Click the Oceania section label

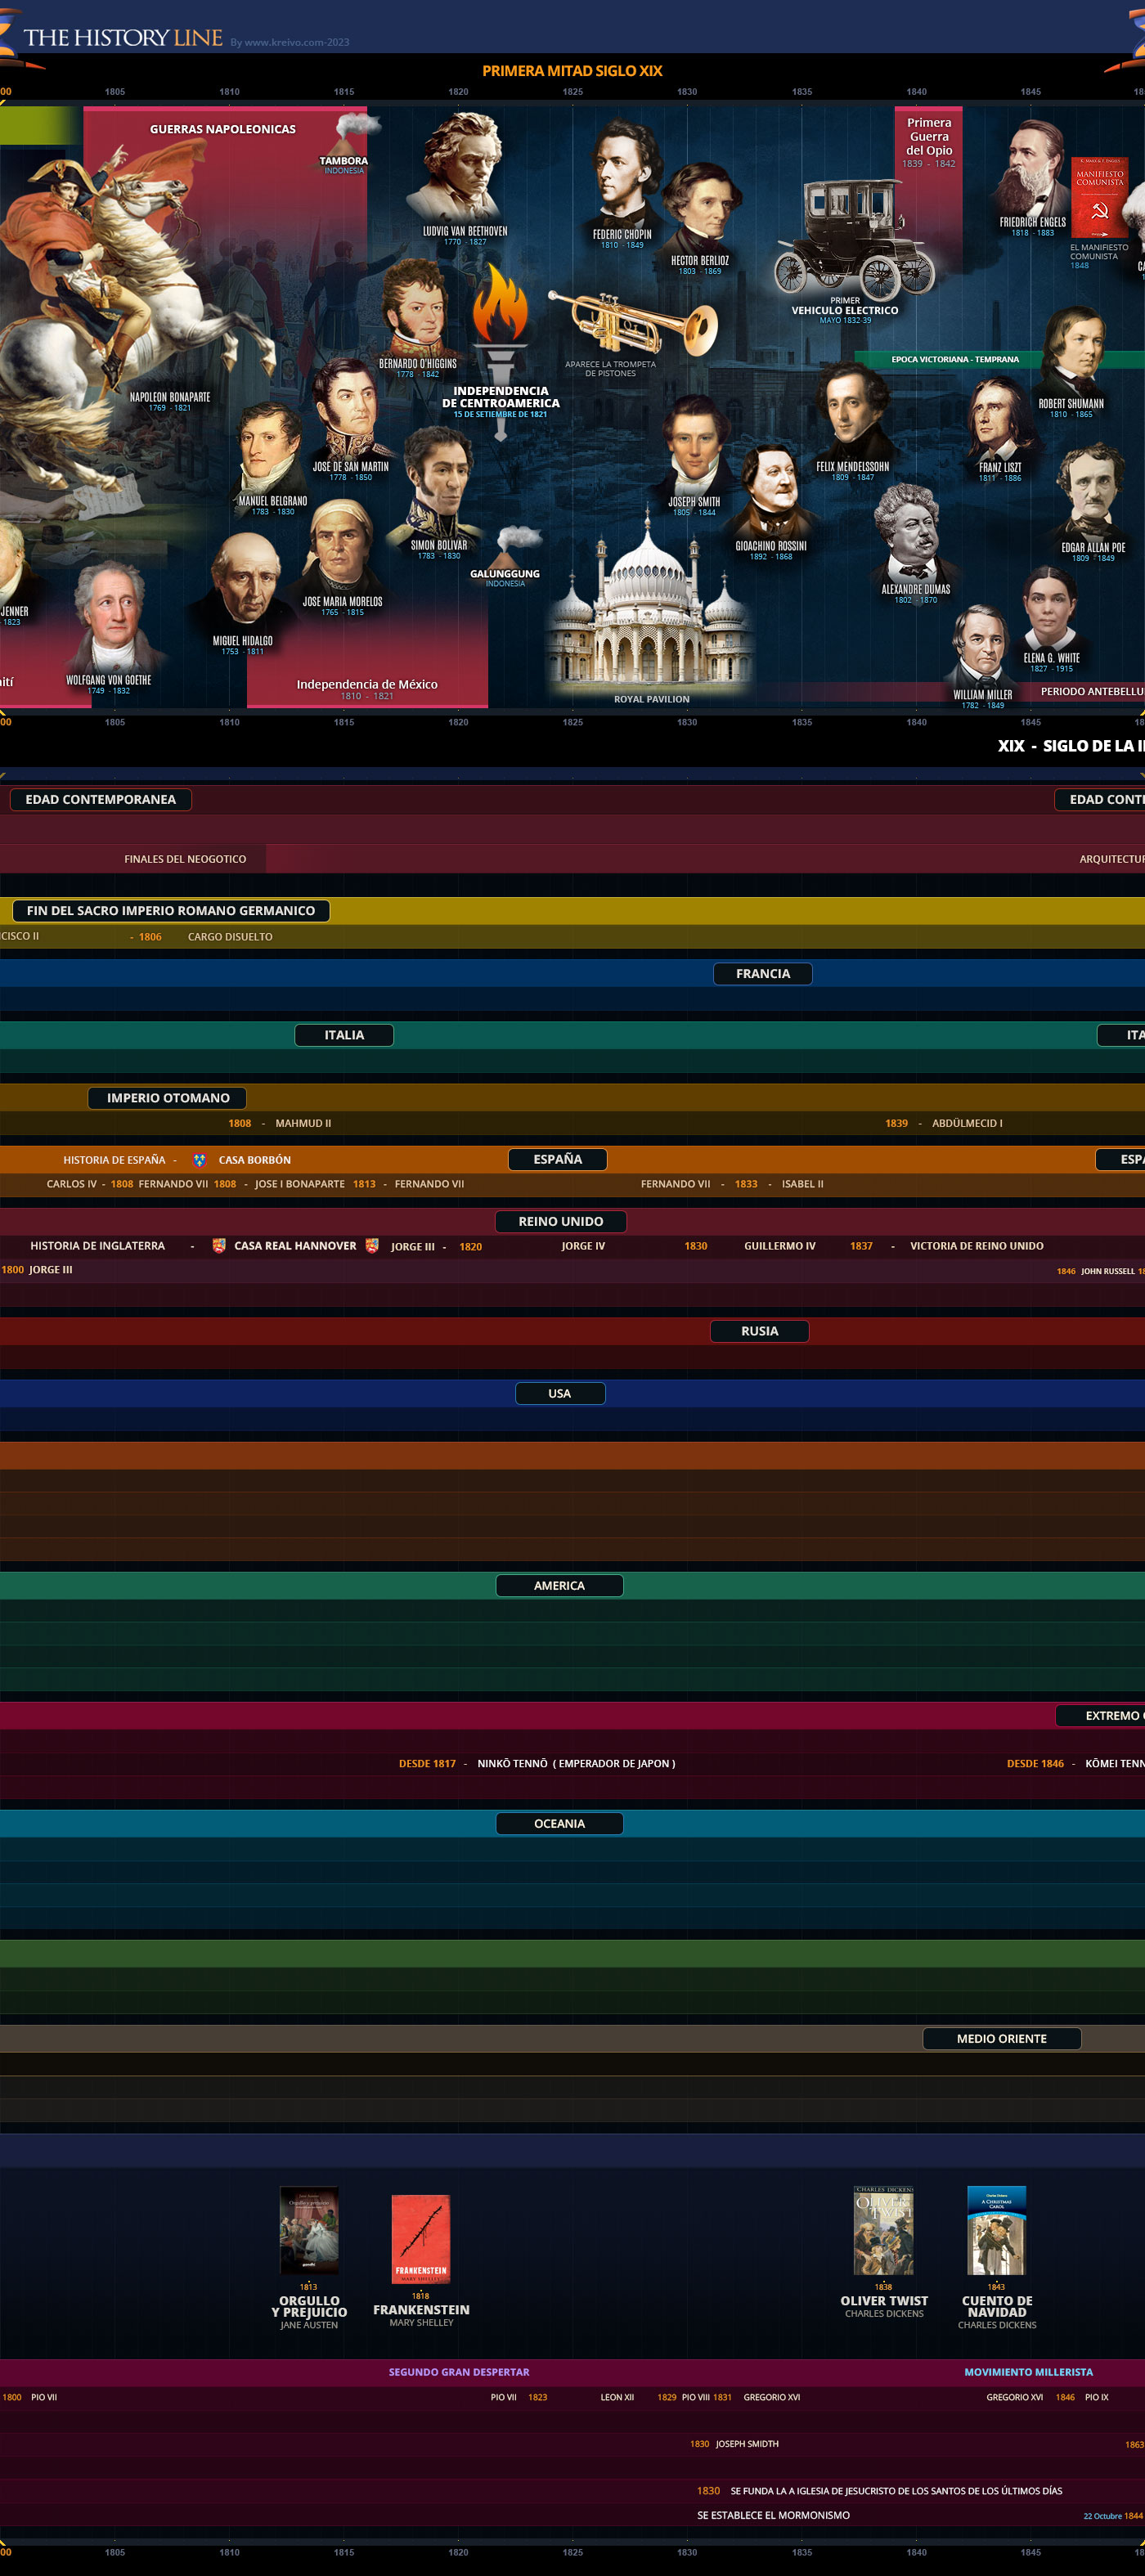[x=560, y=1823]
